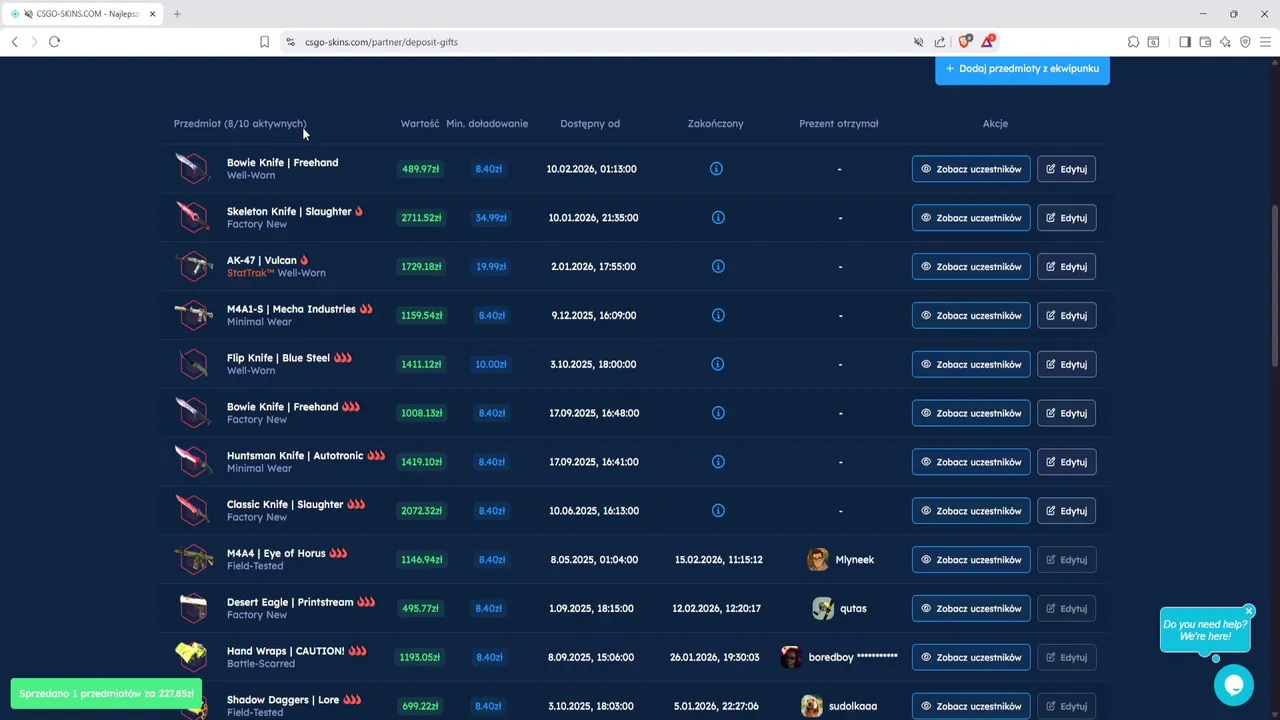Click the 'boredboy' winner name
The image size is (1280, 720).
(x=853, y=658)
